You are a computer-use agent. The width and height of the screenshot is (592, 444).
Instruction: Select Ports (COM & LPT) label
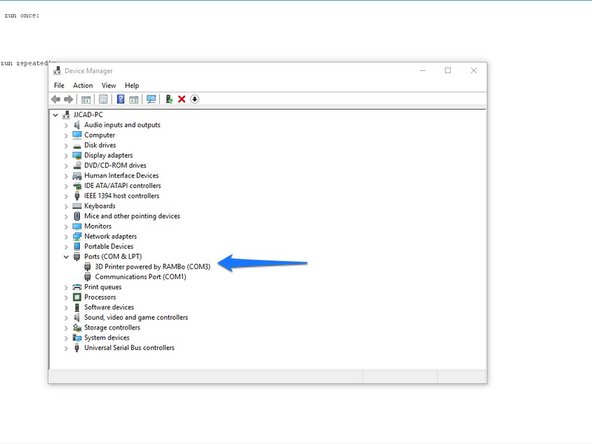tap(113, 257)
